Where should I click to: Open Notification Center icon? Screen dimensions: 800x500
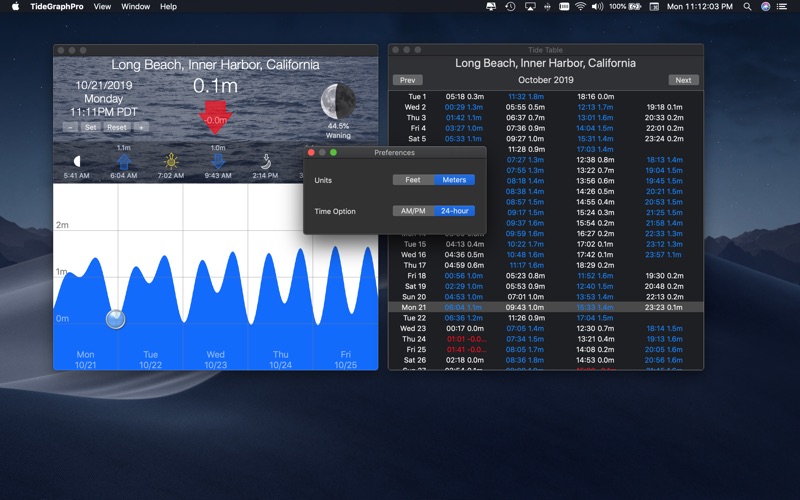pos(782,7)
